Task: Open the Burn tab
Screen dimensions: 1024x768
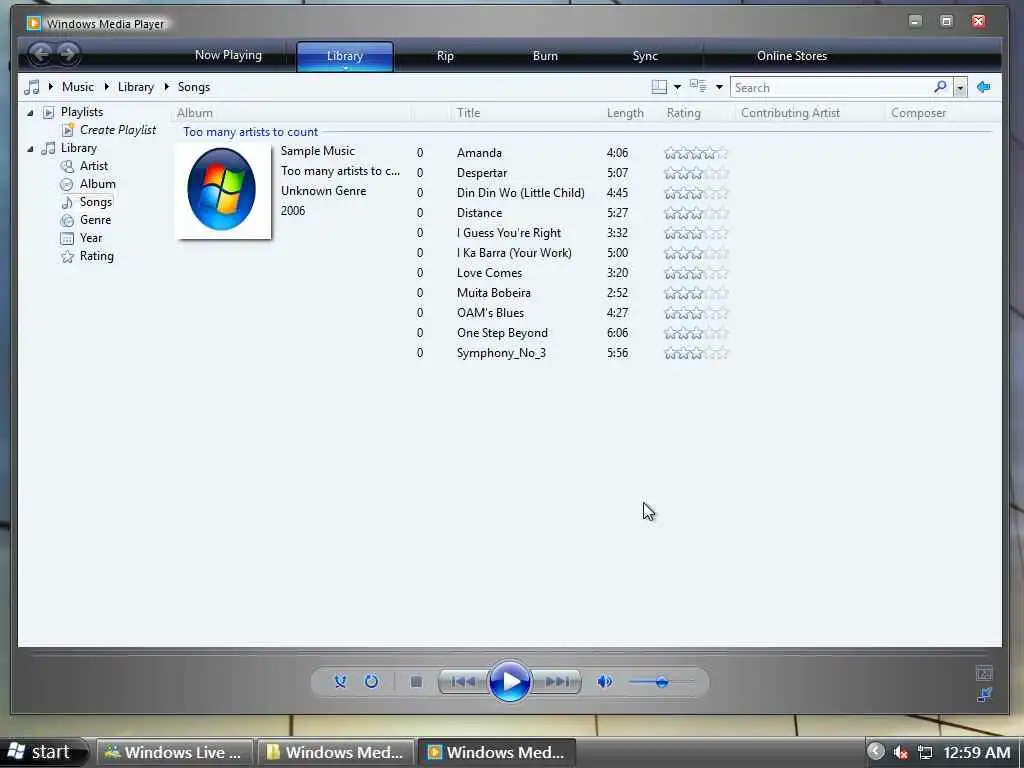Action: pyautogui.click(x=545, y=56)
